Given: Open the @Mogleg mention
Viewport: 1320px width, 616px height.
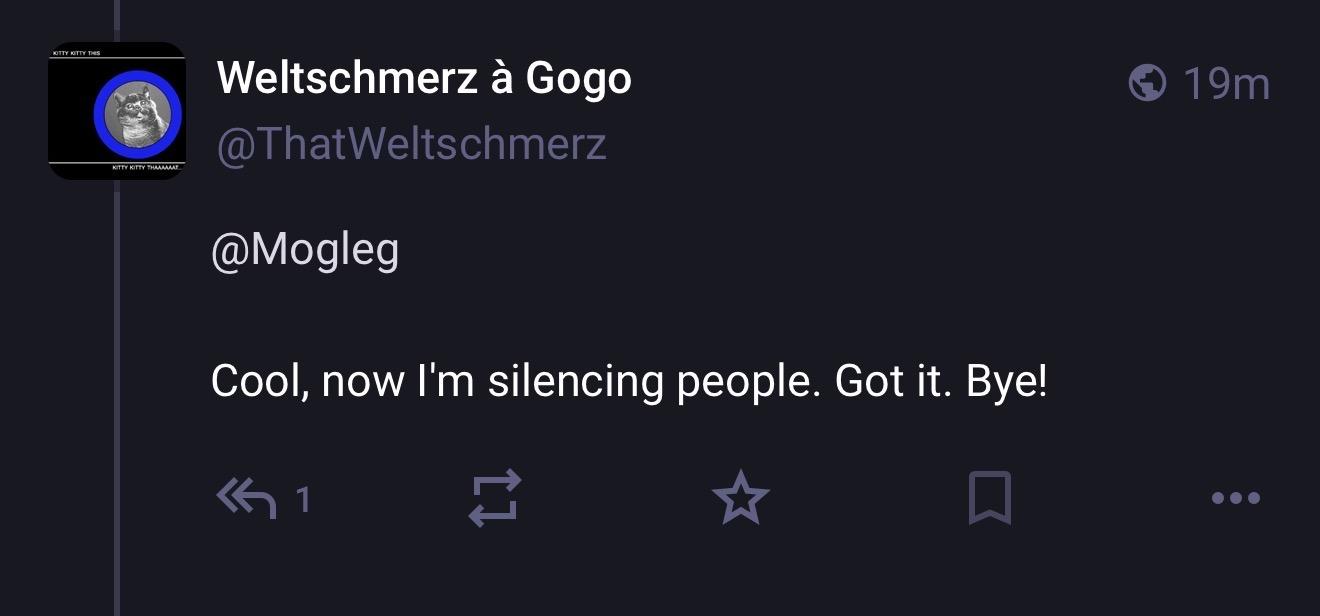Looking at the screenshot, I should point(305,249).
